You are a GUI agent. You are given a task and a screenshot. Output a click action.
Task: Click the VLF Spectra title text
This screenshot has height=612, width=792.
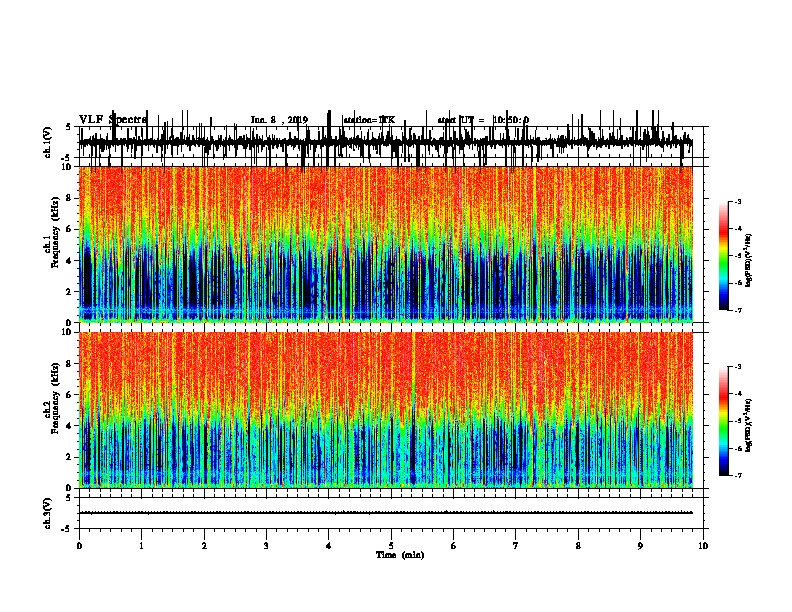[113, 119]
